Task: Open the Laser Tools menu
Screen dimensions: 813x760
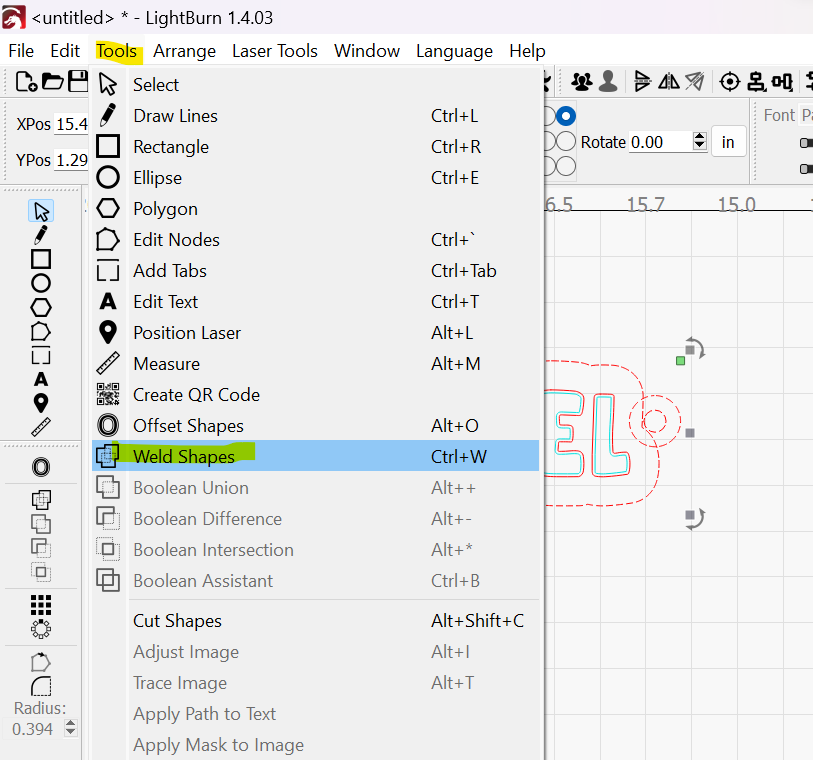Action: tap(275, 51)
